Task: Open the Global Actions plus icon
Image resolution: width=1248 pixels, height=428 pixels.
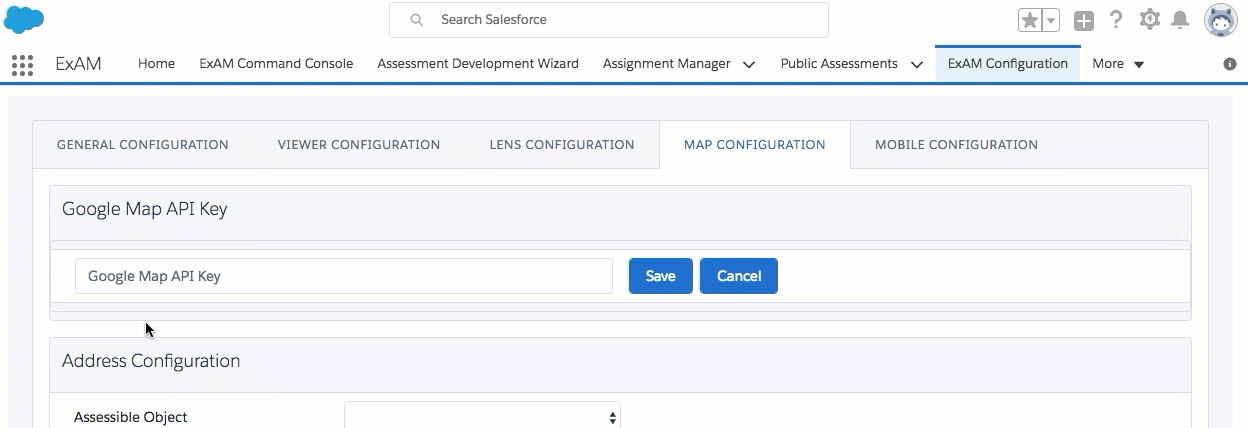Action: pyautogui.click(x=1083, y=20)
